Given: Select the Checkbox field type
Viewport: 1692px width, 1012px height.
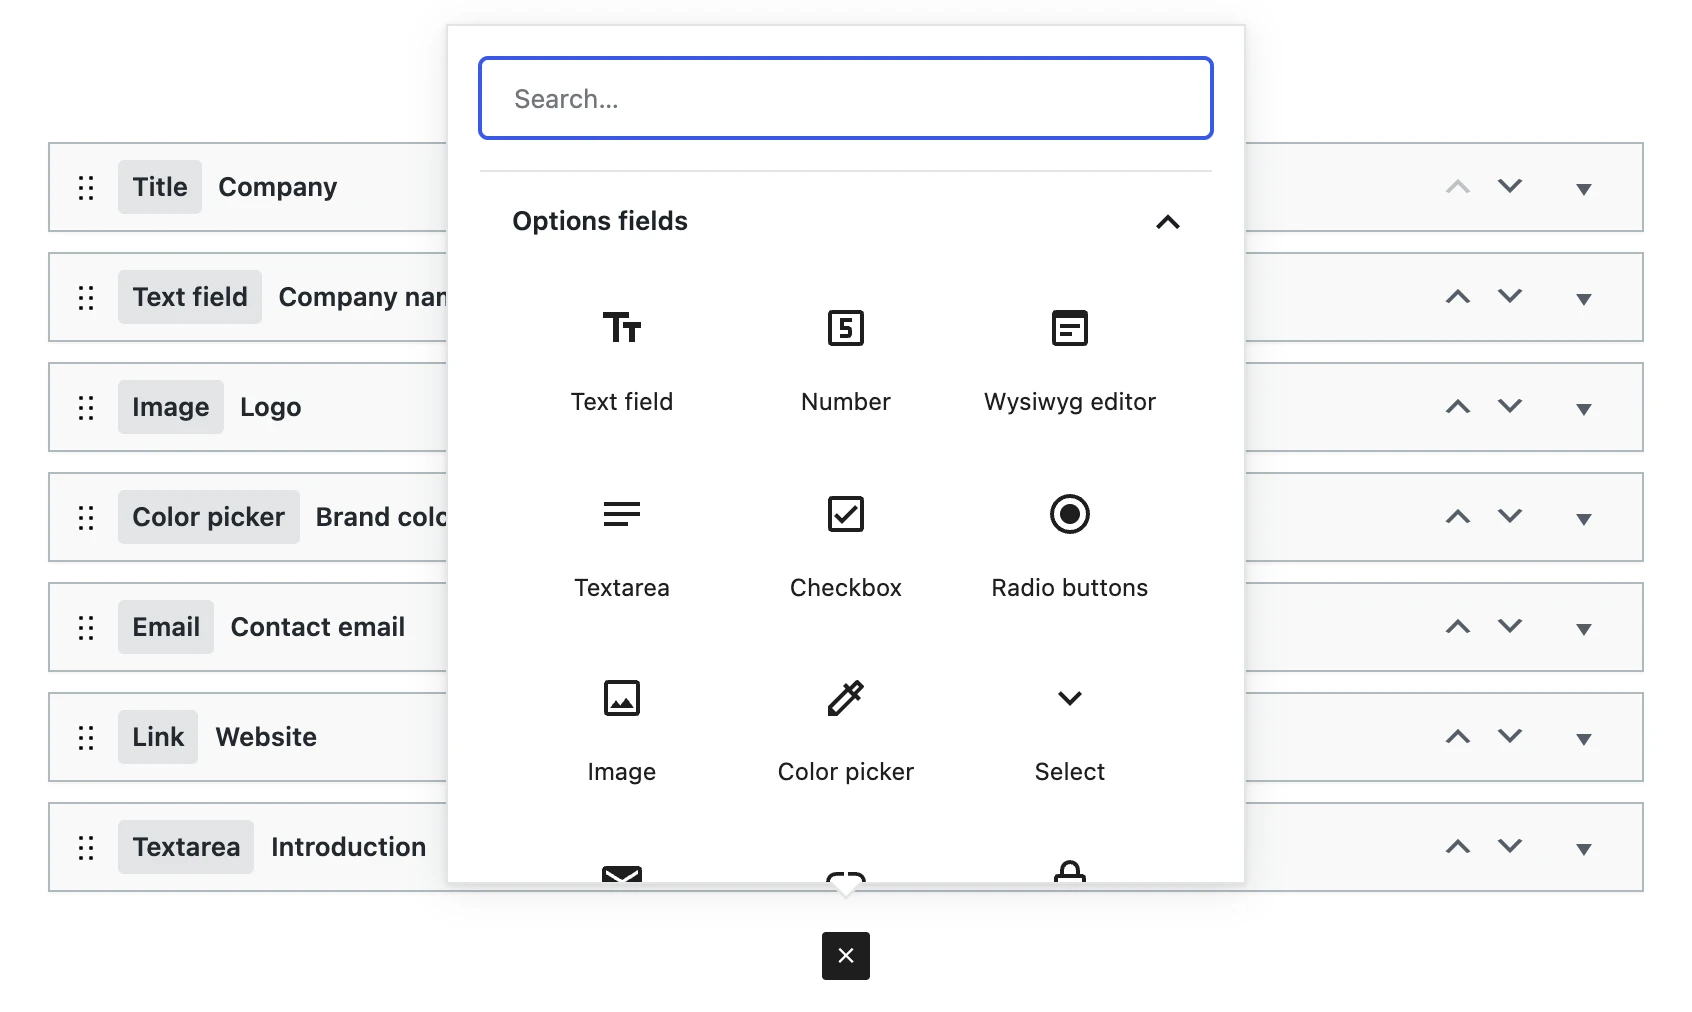Looking at the screenshot, I should [846, 547].
